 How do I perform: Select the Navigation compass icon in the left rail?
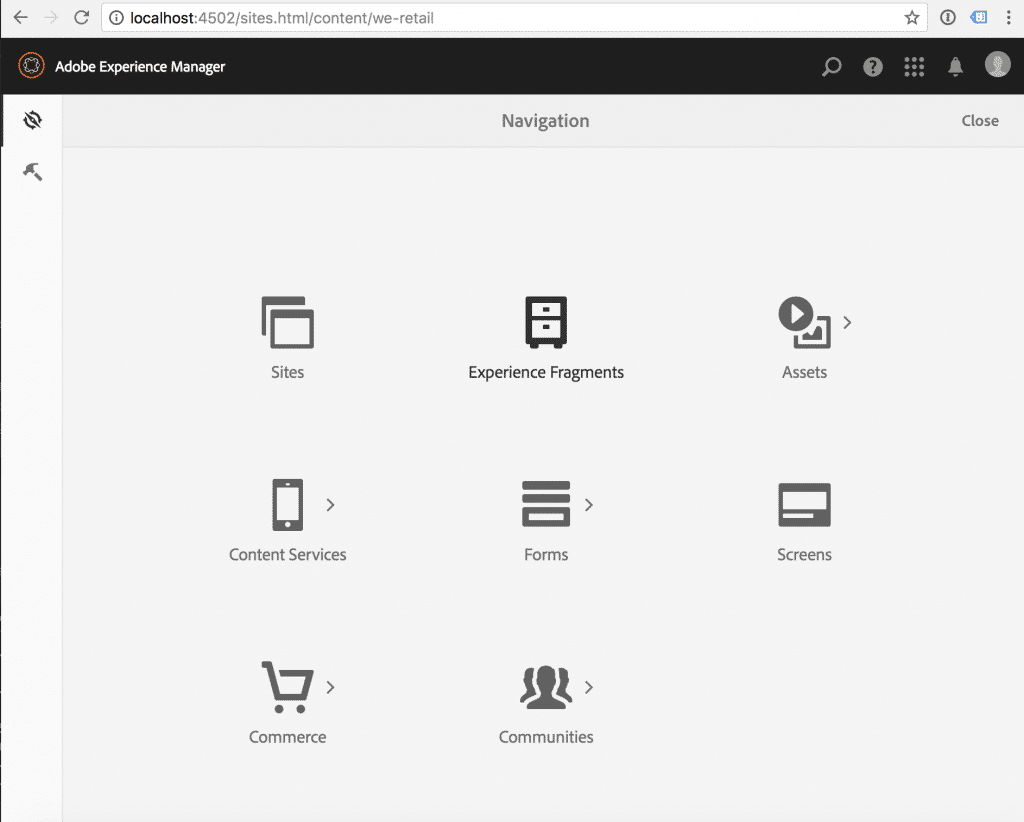tap(33, 120)
